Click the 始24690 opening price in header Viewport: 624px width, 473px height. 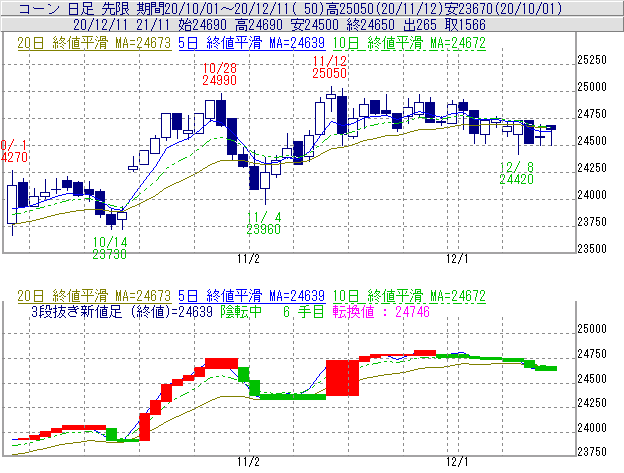click(x=203, y=25)
